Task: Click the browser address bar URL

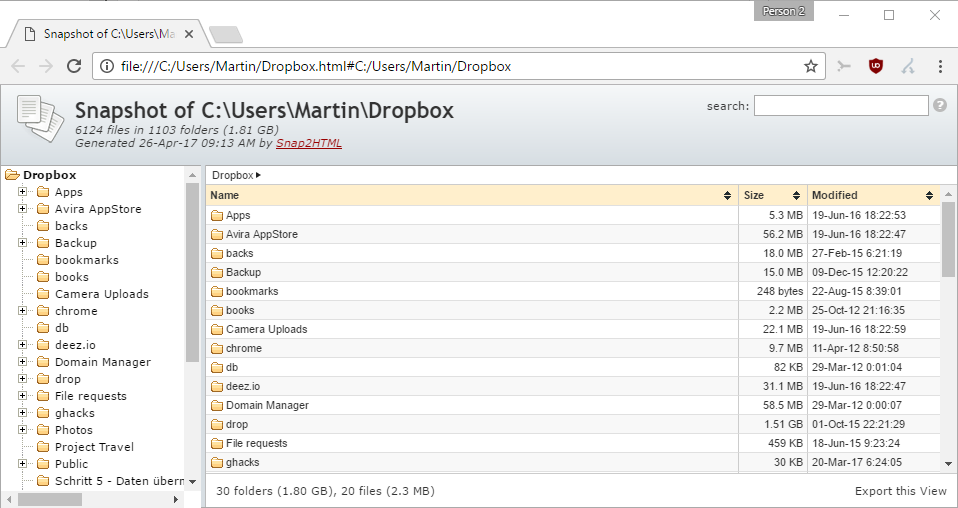Action: 316,66
